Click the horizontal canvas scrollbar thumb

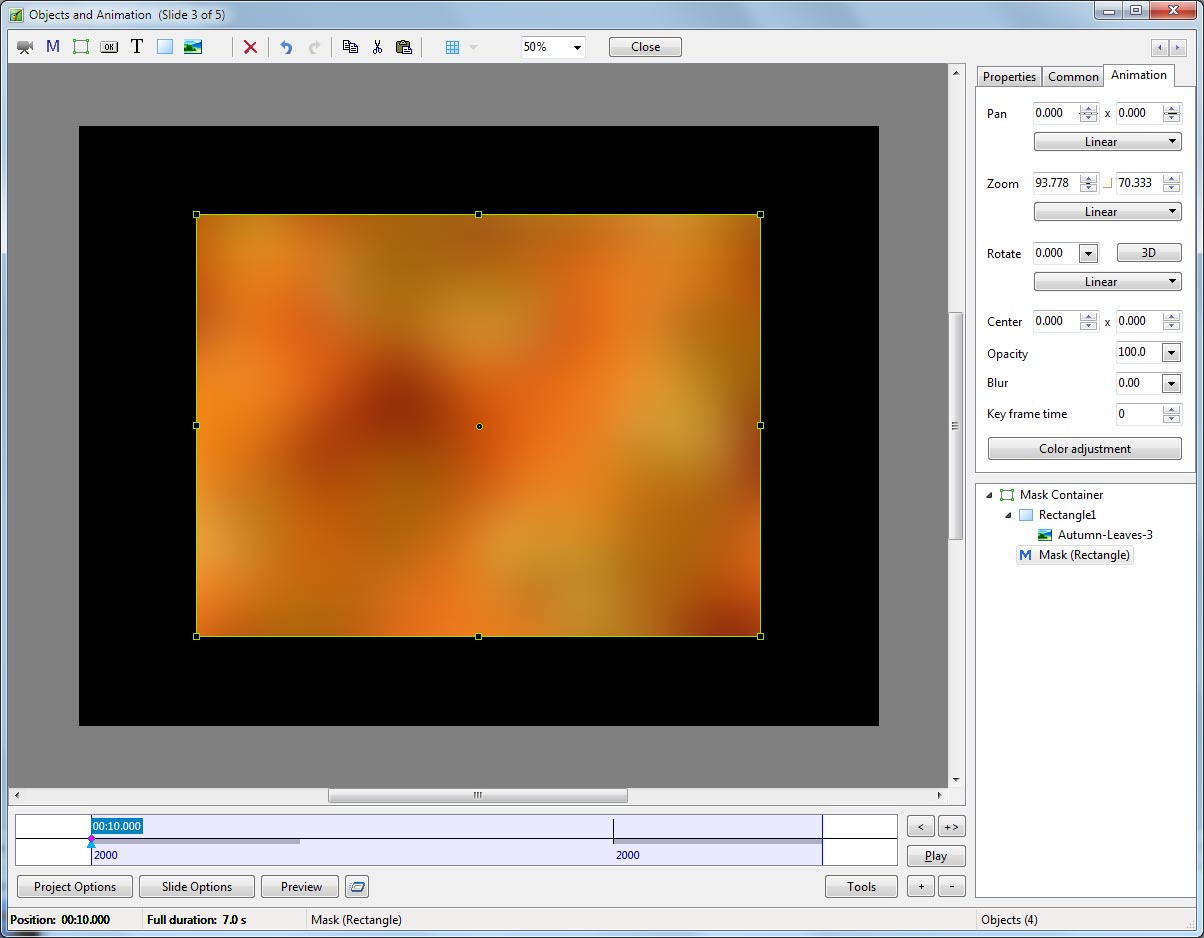coord(478,796)
